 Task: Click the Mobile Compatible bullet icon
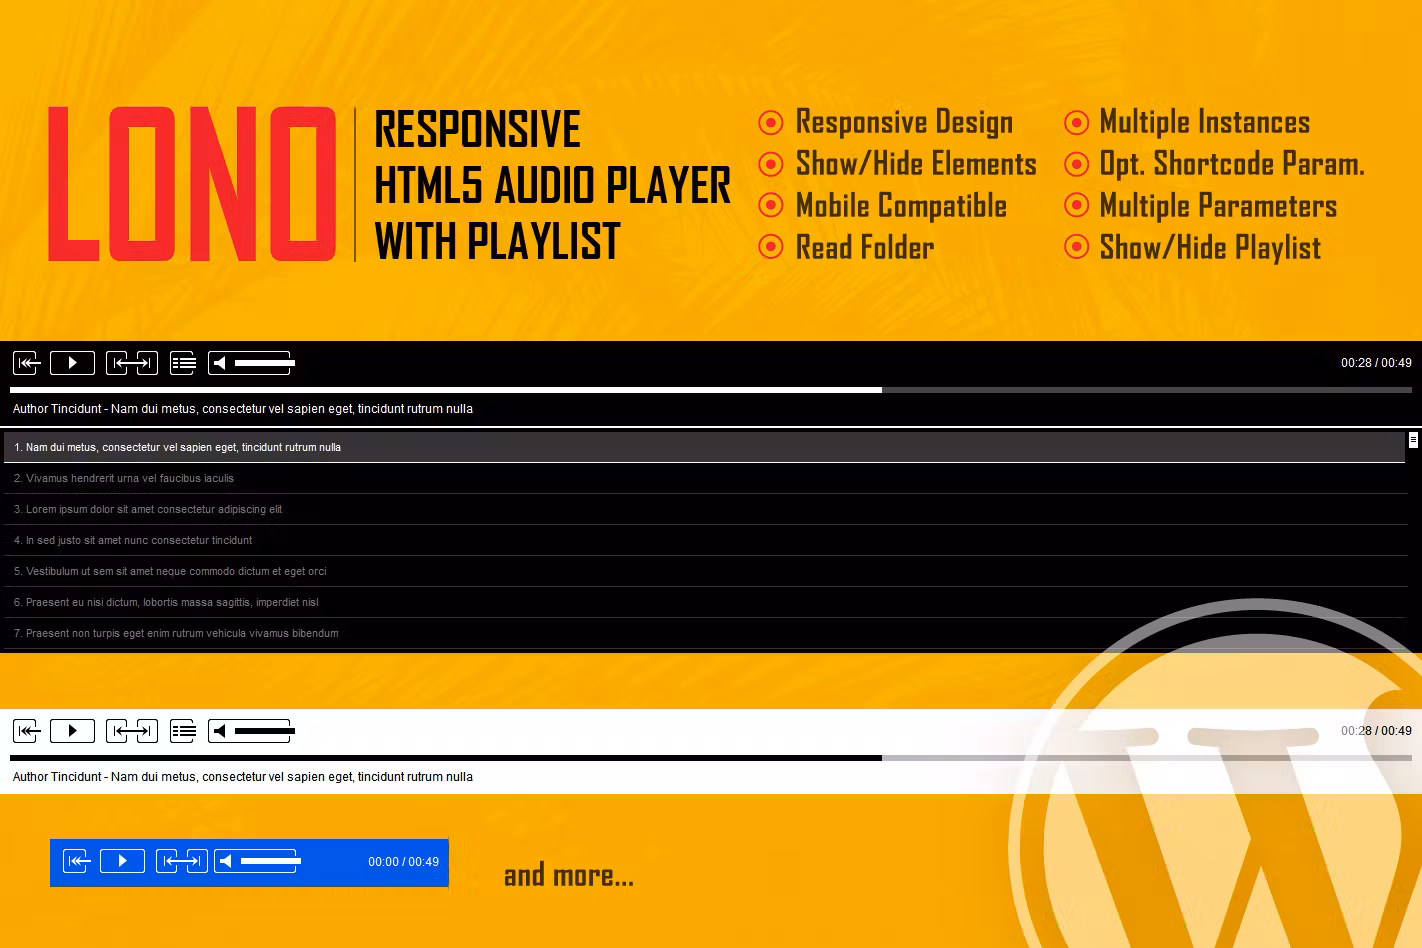[771, 205]
